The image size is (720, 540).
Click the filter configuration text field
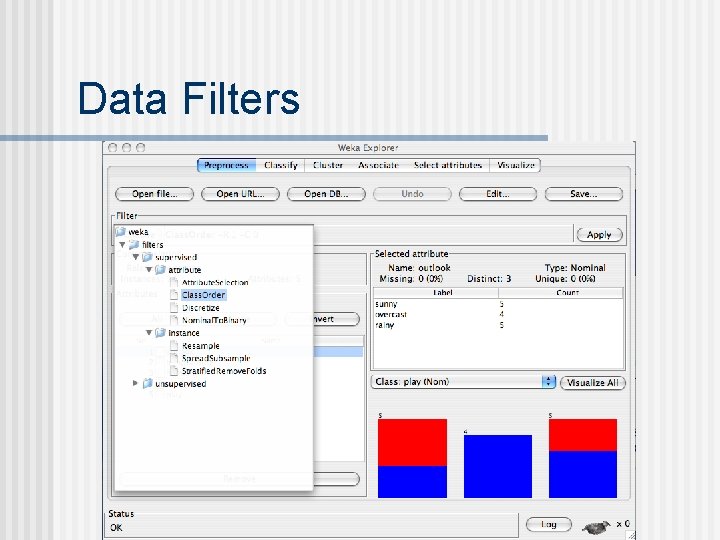point(443,235)
